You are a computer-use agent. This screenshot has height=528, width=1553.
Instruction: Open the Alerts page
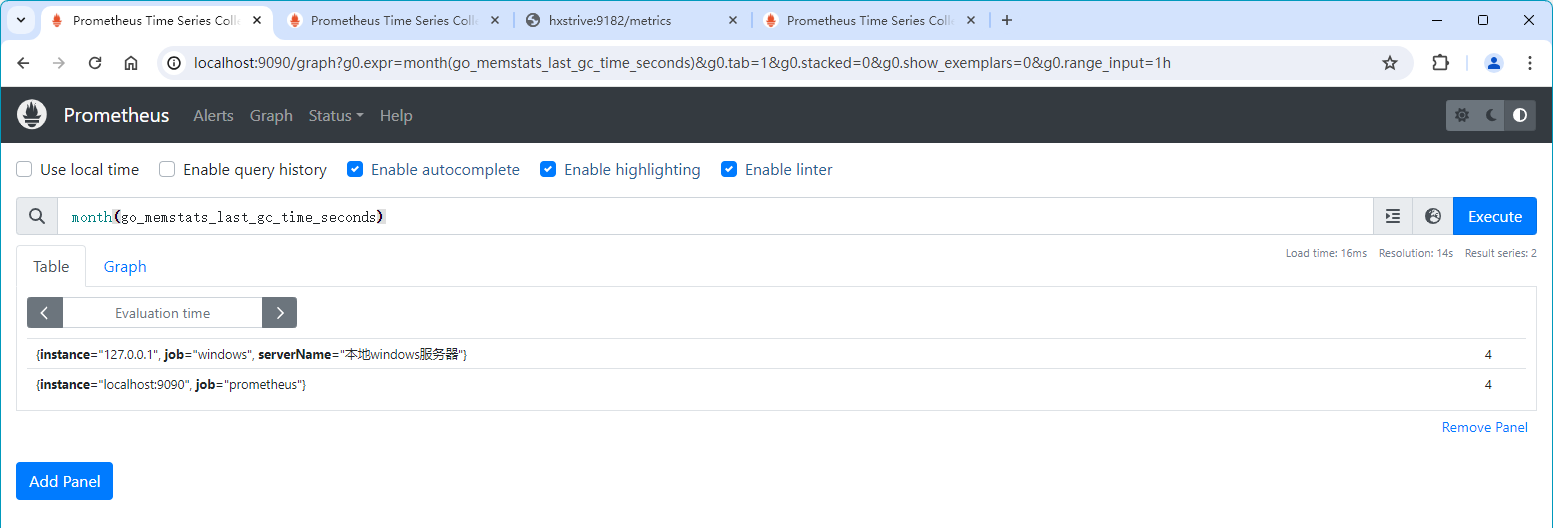click(213, 115)
